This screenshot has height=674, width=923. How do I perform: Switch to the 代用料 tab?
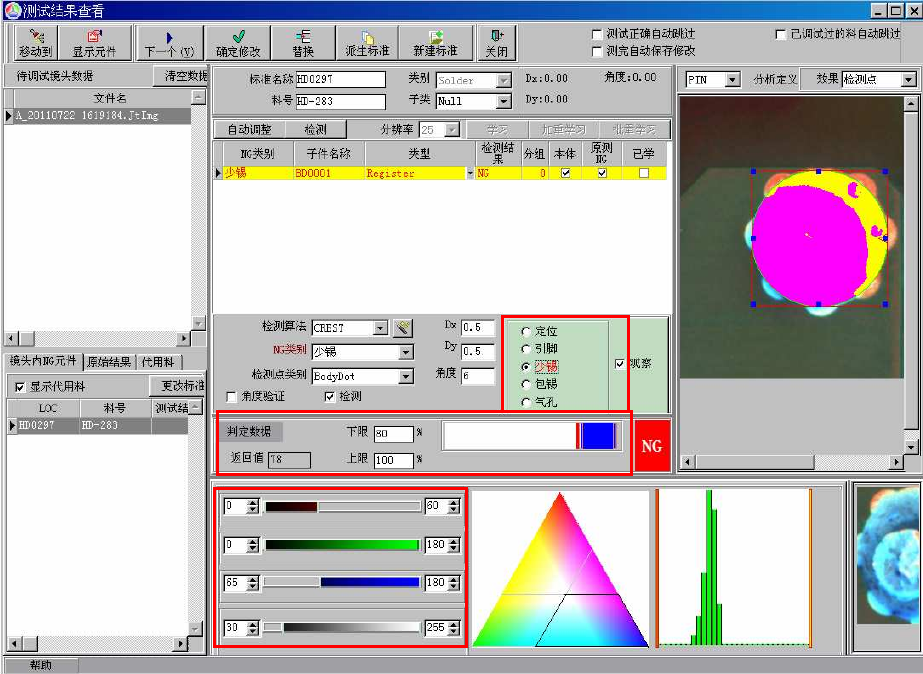(x=158, y=361)
